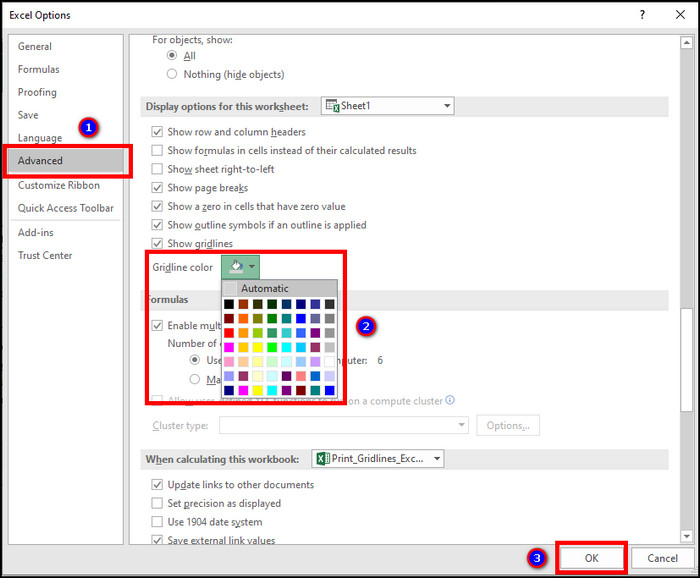
Task: Toggle Show page breaks checkbox
Action: click(x=157, y=187)
